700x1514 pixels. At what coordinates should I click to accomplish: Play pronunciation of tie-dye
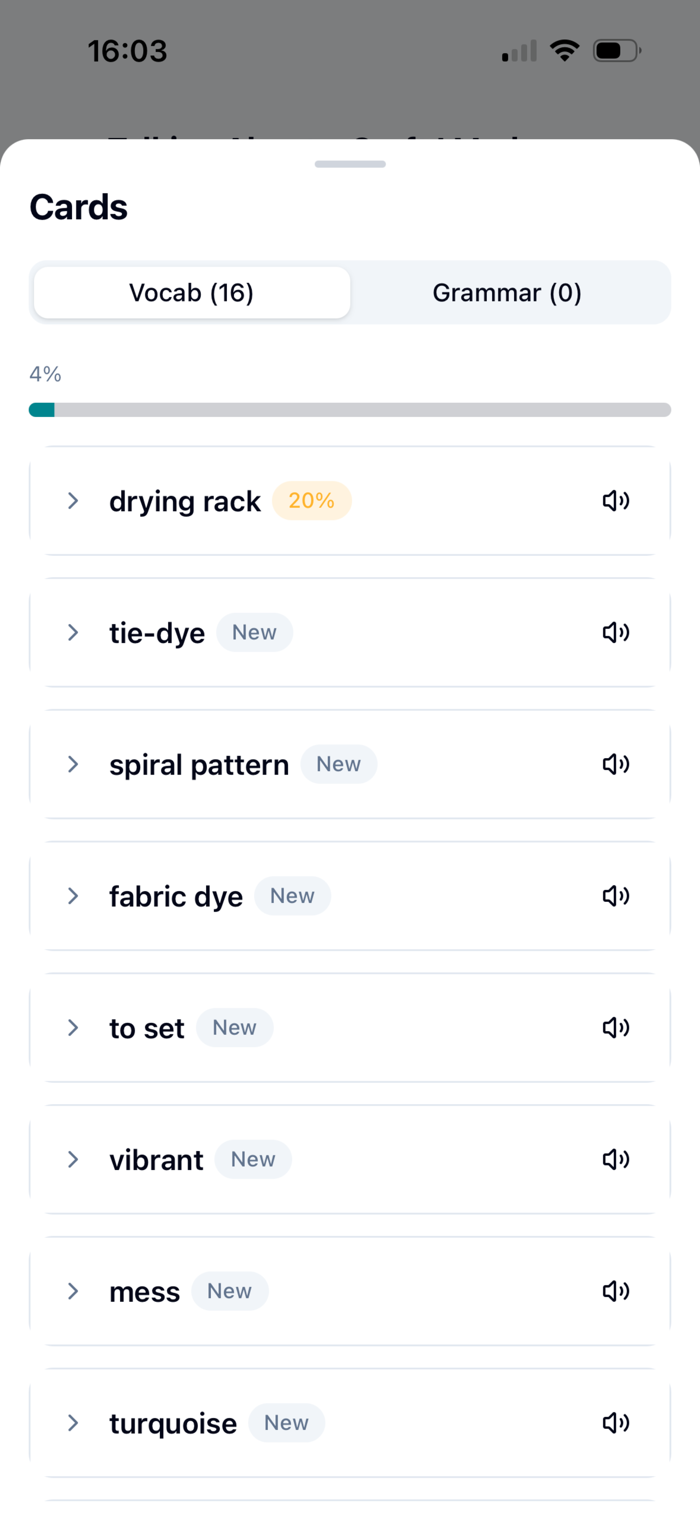click(x=615, y=632)
